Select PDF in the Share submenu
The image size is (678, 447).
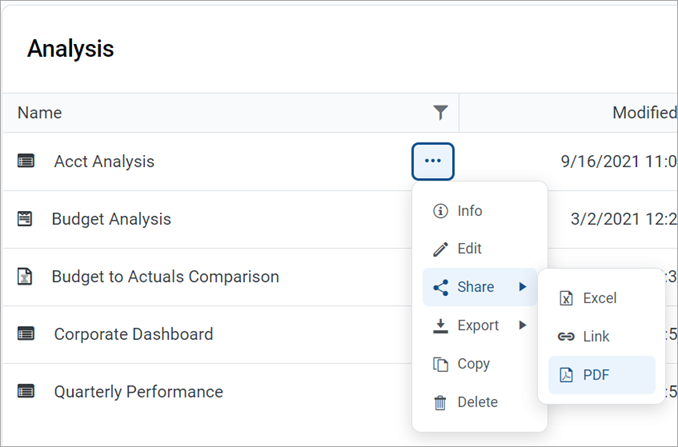click(596, 375)
